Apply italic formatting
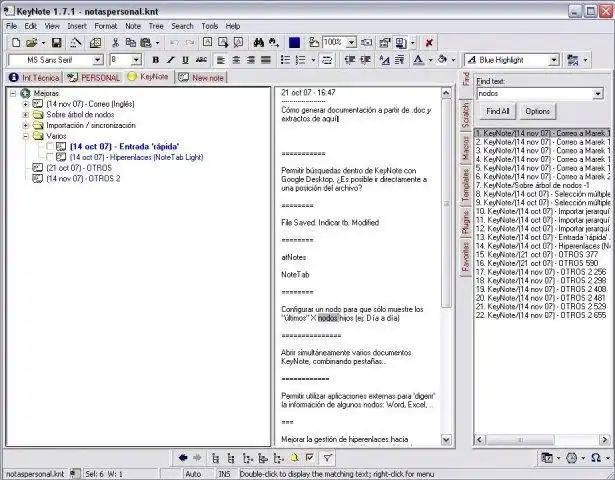 coord(171,60)
